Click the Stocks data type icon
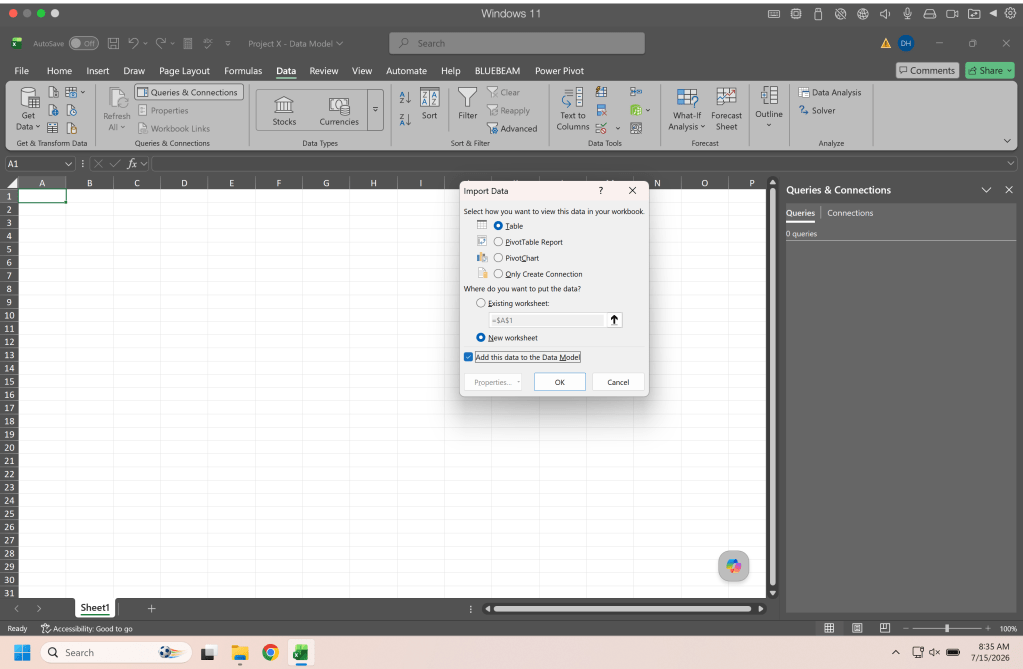Viewport: 1023px width, 669px height. click(284, 104)
